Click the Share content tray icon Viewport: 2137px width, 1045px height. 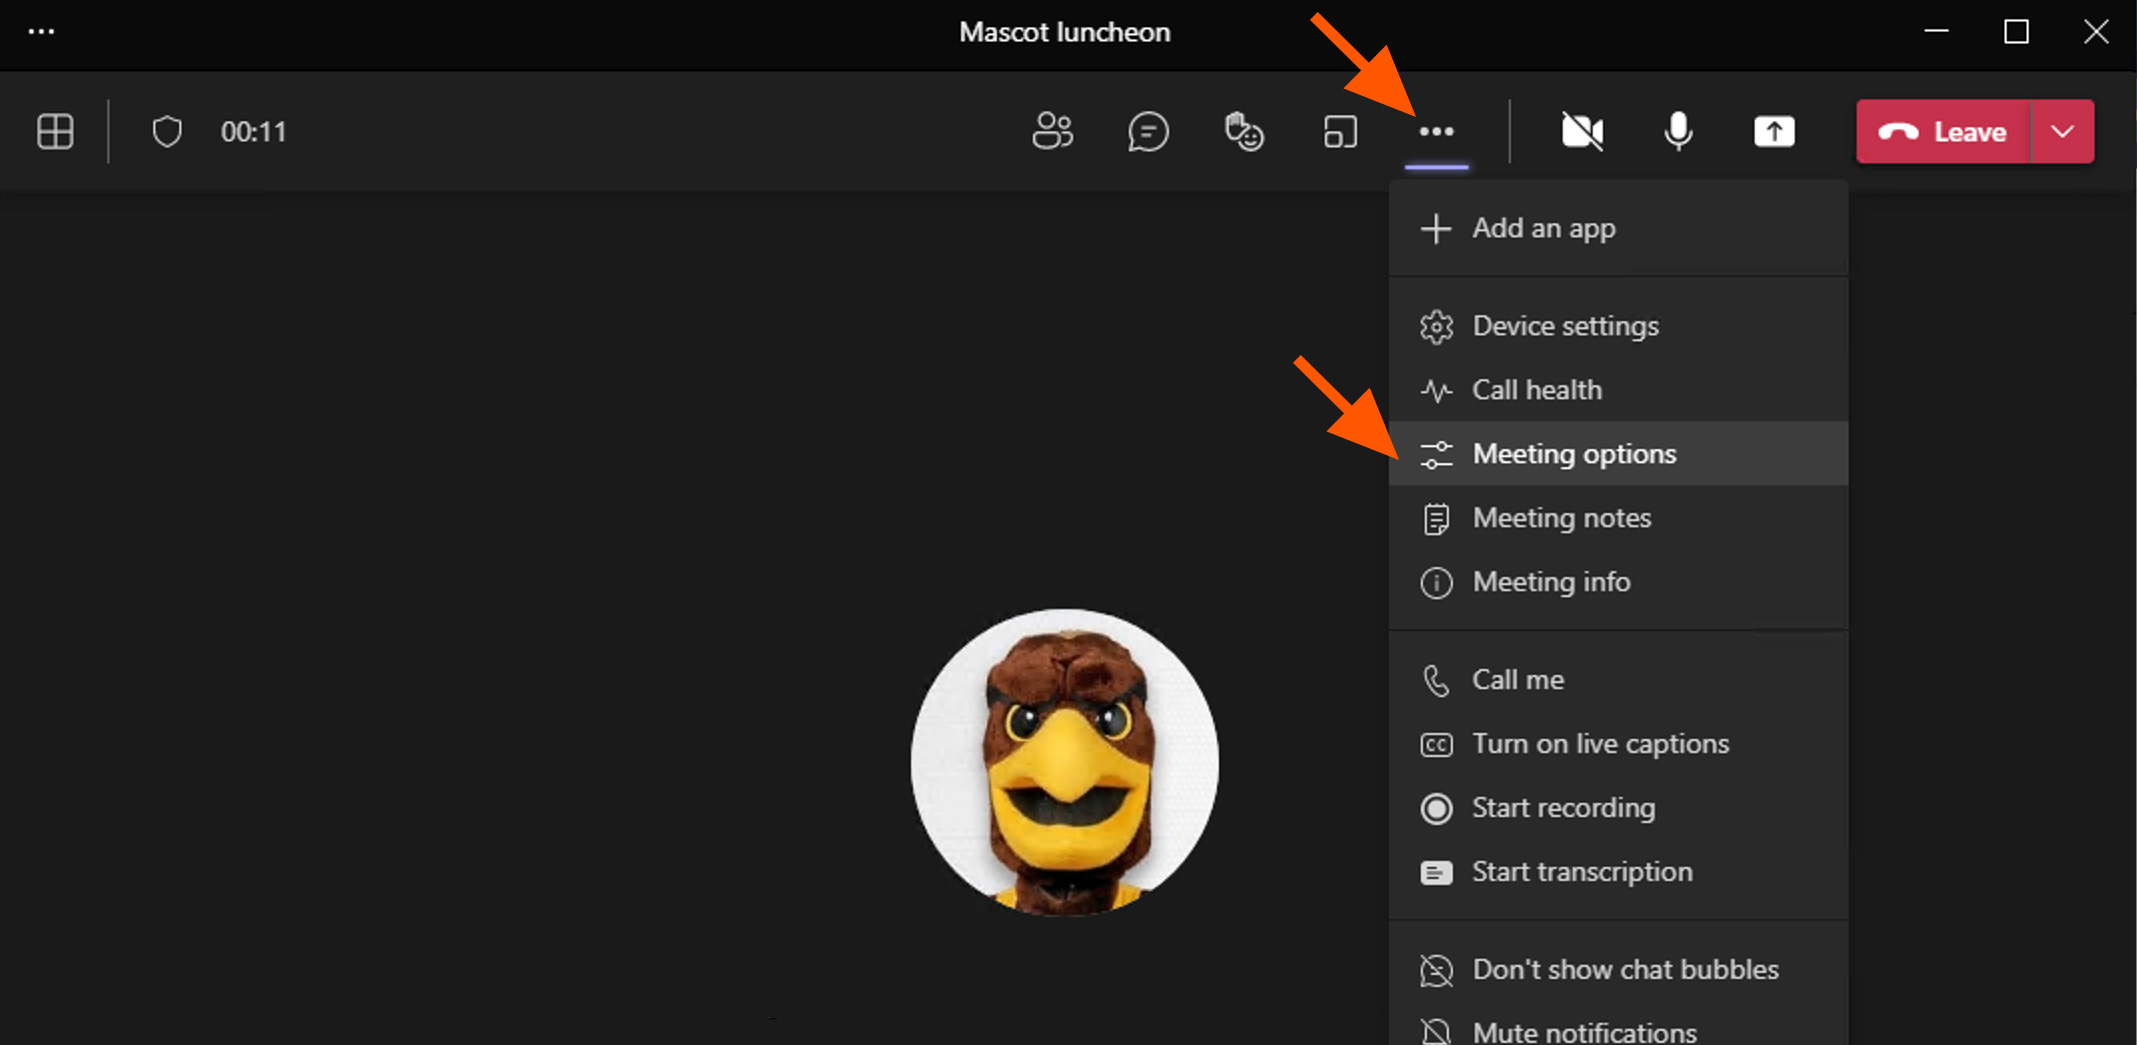click(x=1774, y=131)
